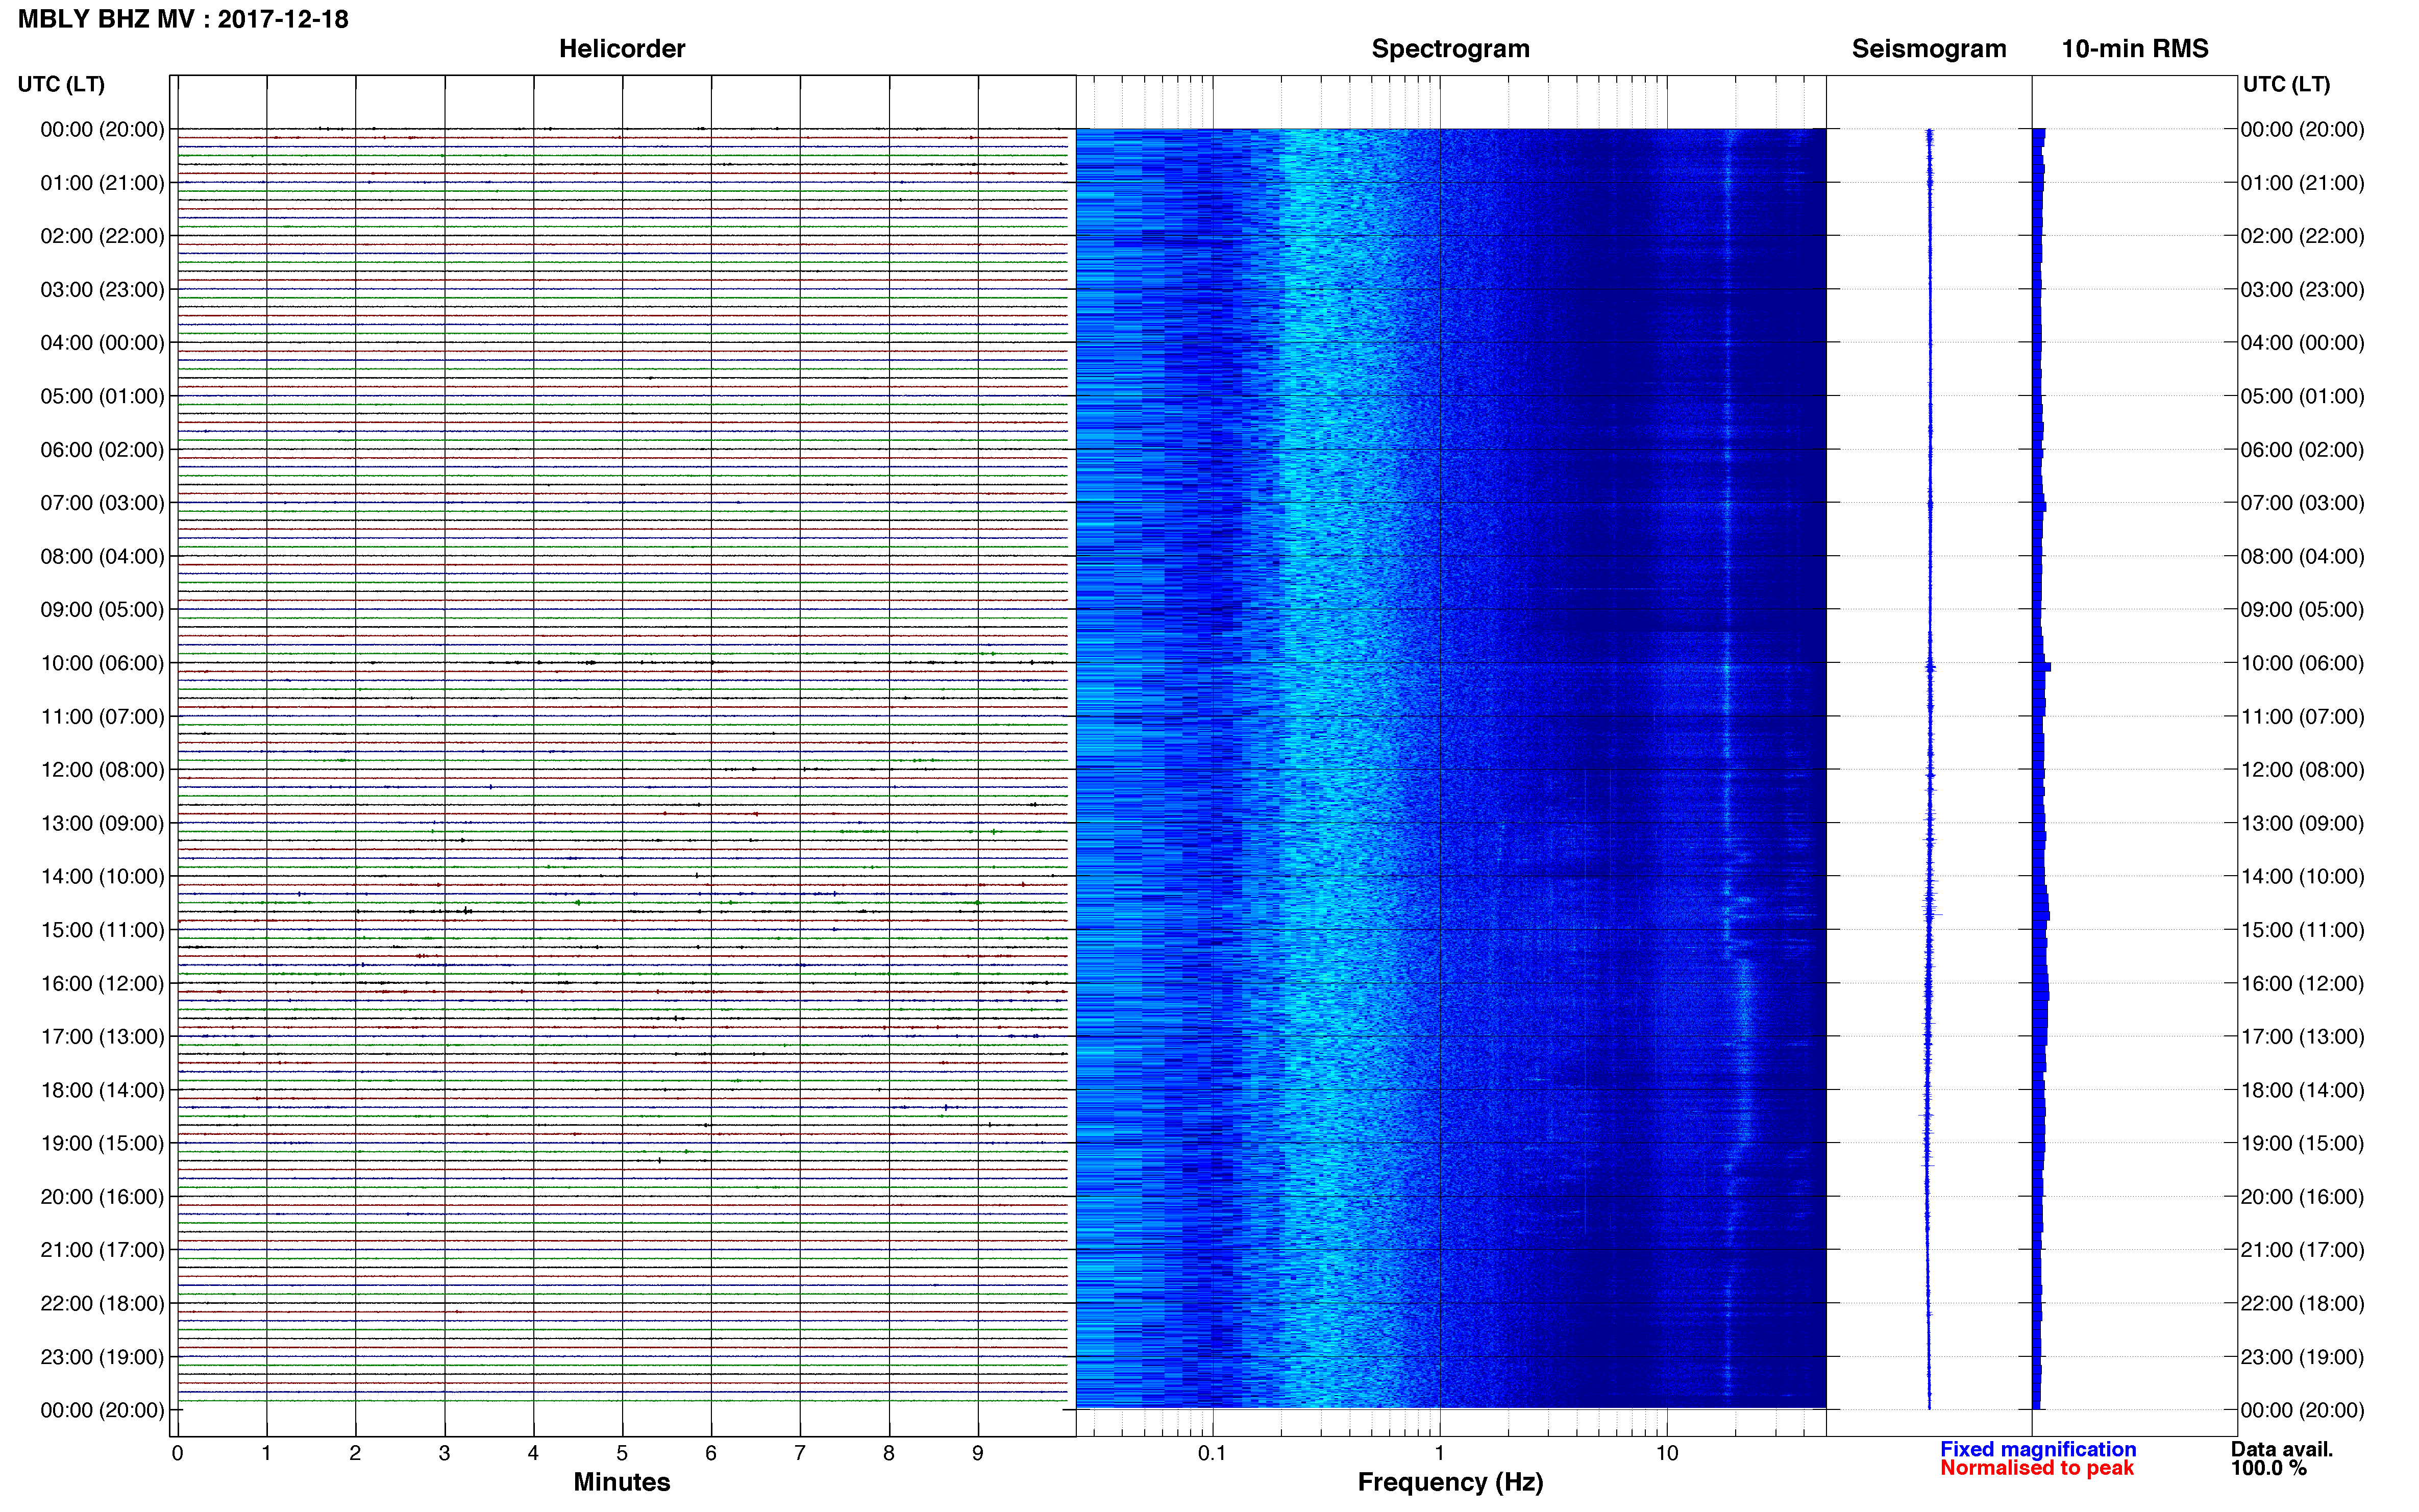The image size is (2419, 1512).
Task: Click '07:00 (03:00)' on the left time axis
Action: [x=102, y=503]
